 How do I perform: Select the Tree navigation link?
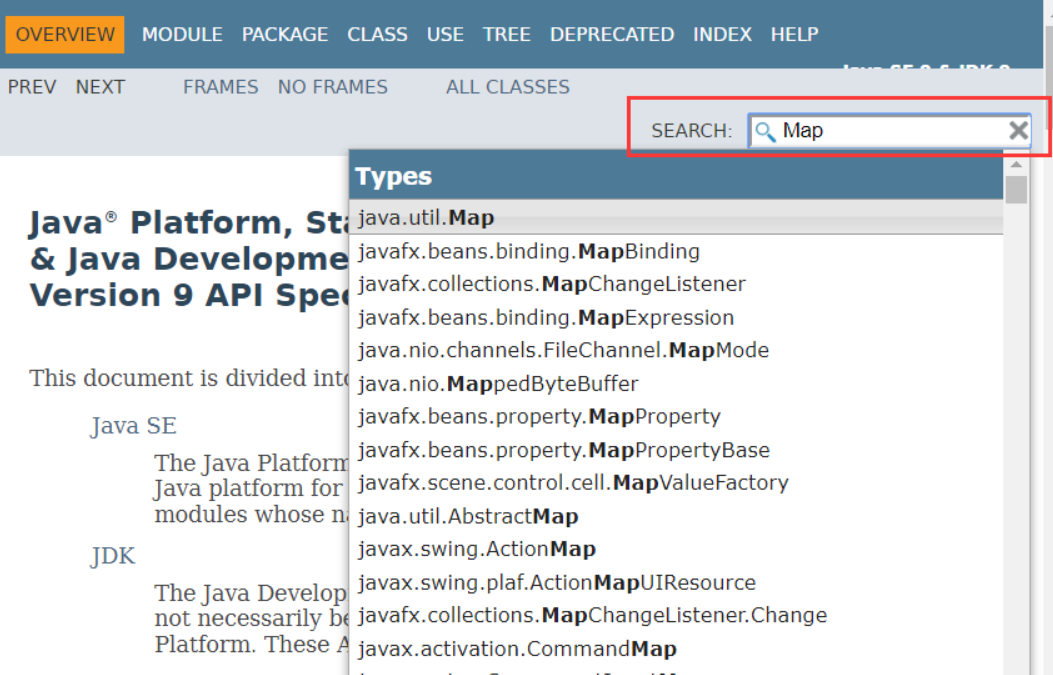point(506,34)
